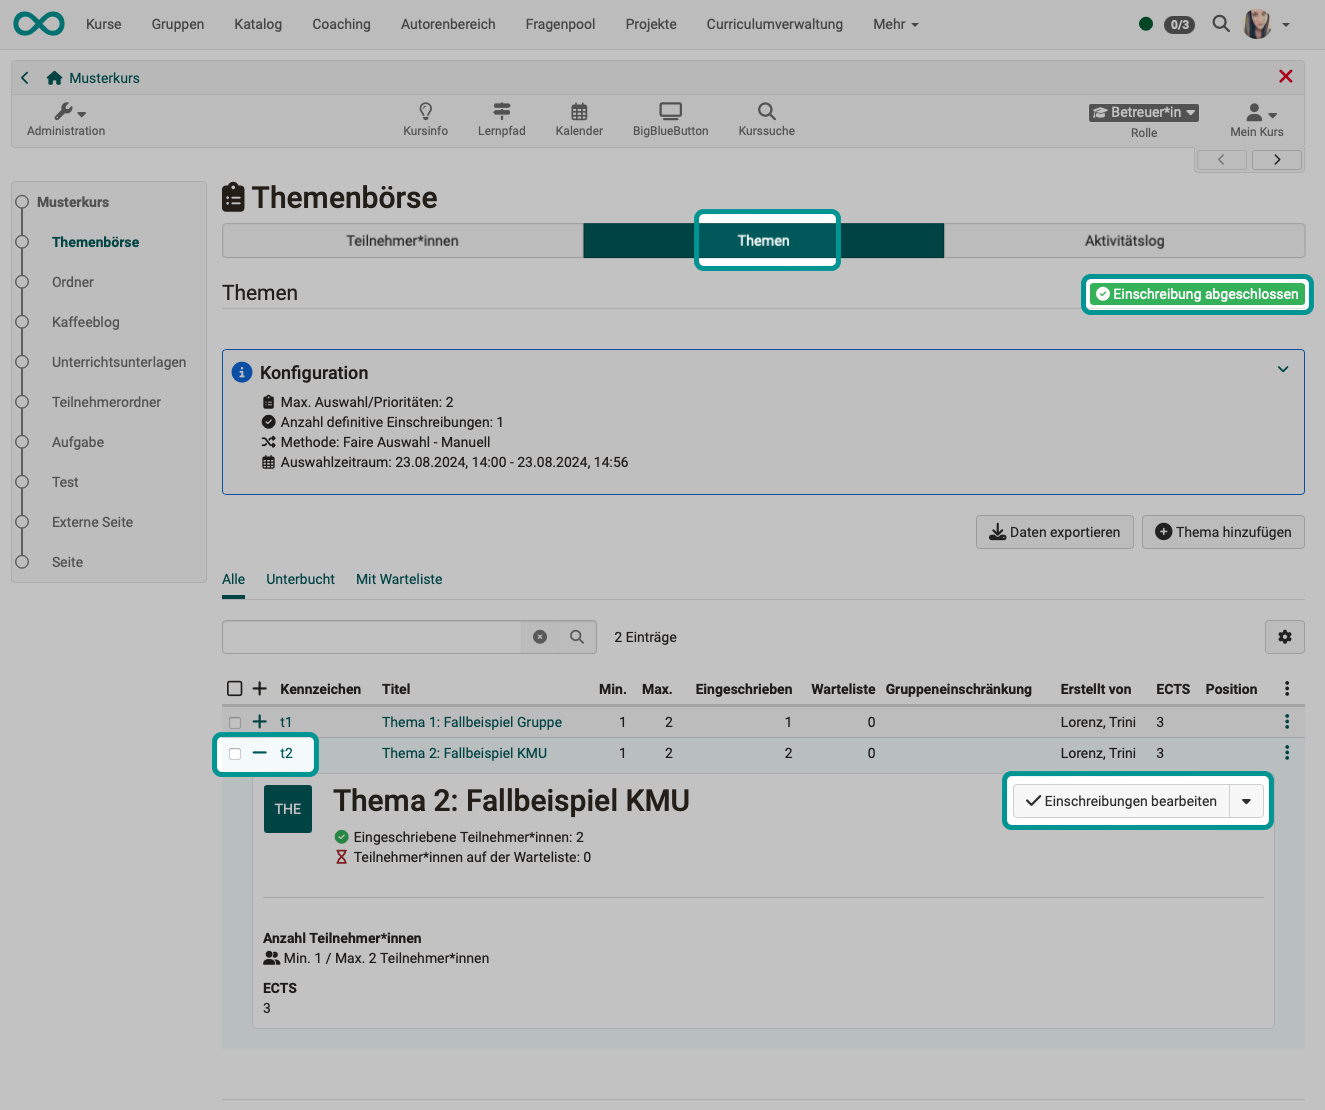Check the checkbox for topic t1
The image size is (1325, 1110).
click(x=234, y=721)
